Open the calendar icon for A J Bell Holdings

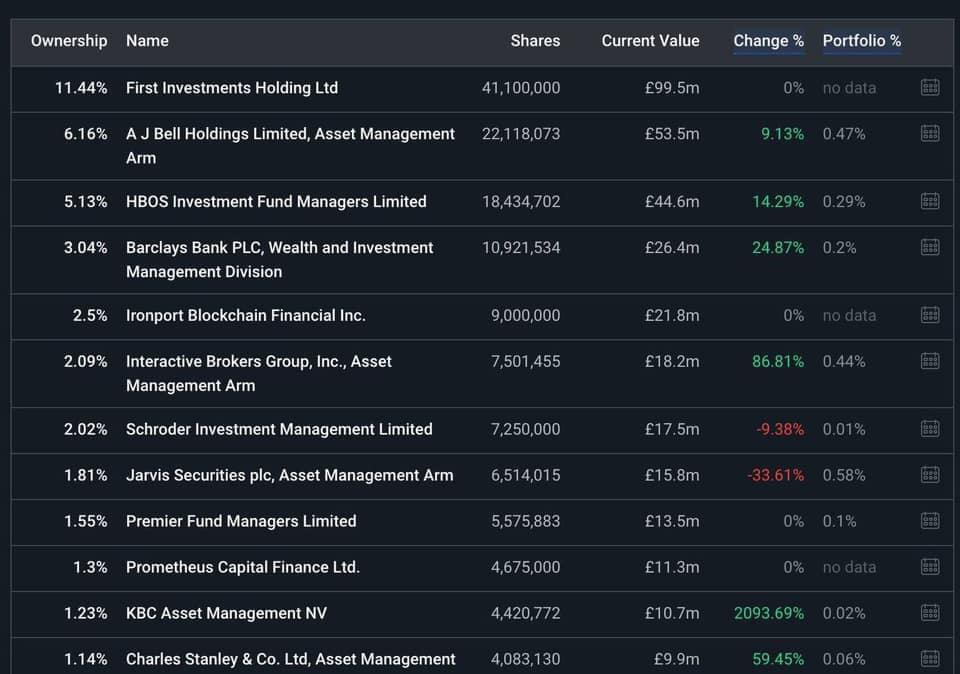point(930,132)
